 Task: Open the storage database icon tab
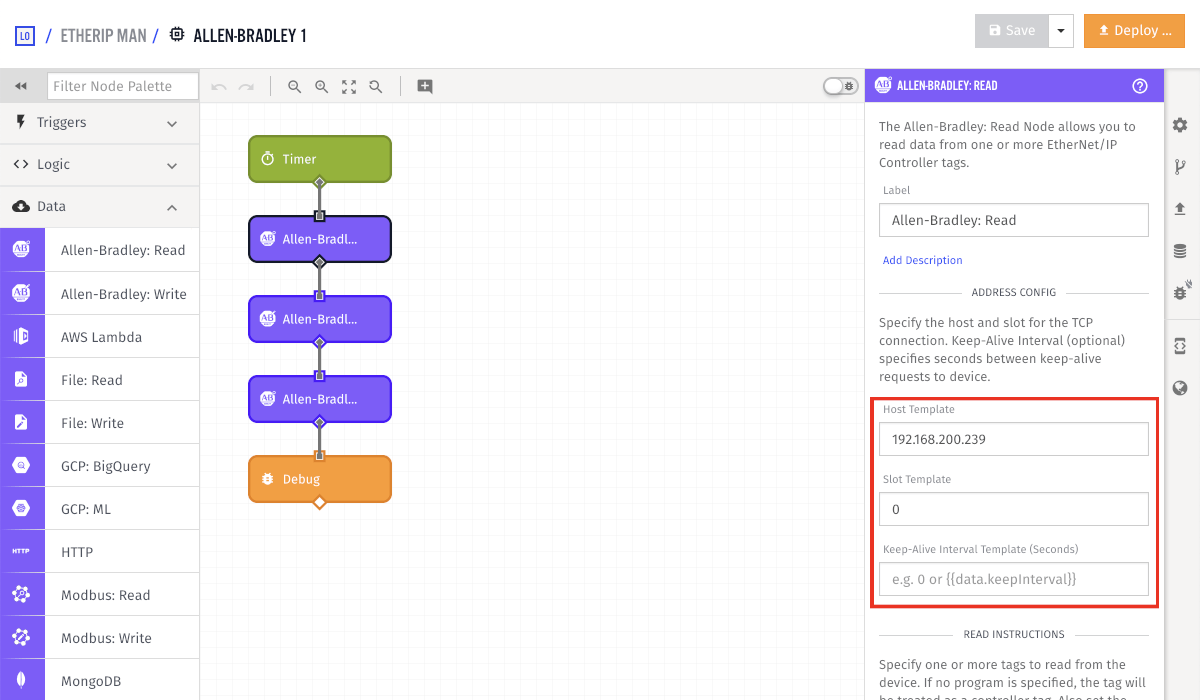(1180, 251)
